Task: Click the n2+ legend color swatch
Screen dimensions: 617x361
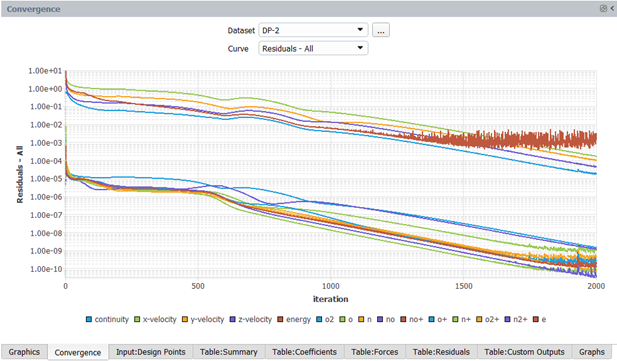Action: (508, 319)
